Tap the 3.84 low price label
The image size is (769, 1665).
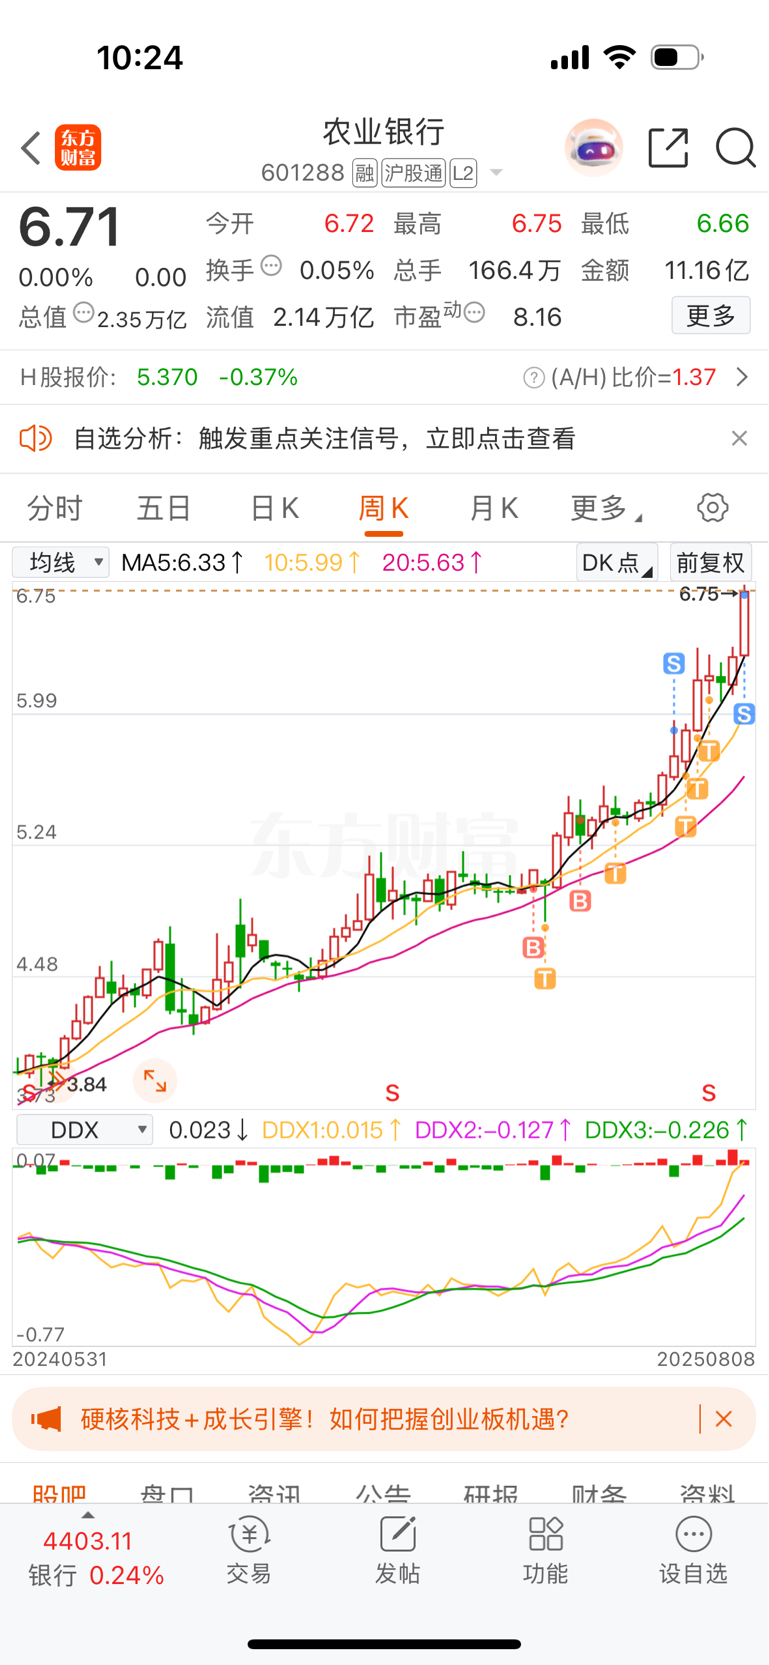point(86,1084)
